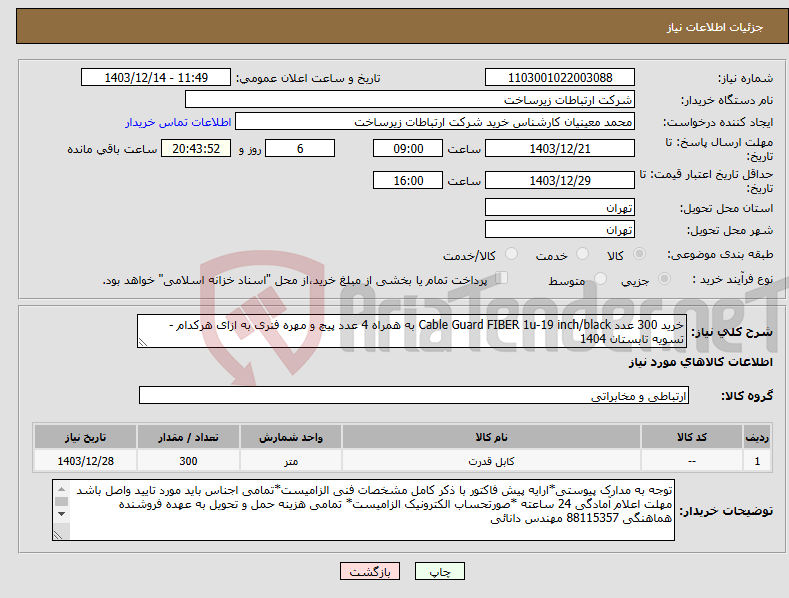Click the جزئیات اطلاعات نیاز page header
The width and height of the screenshot is (789, 598).
(715, 27)
